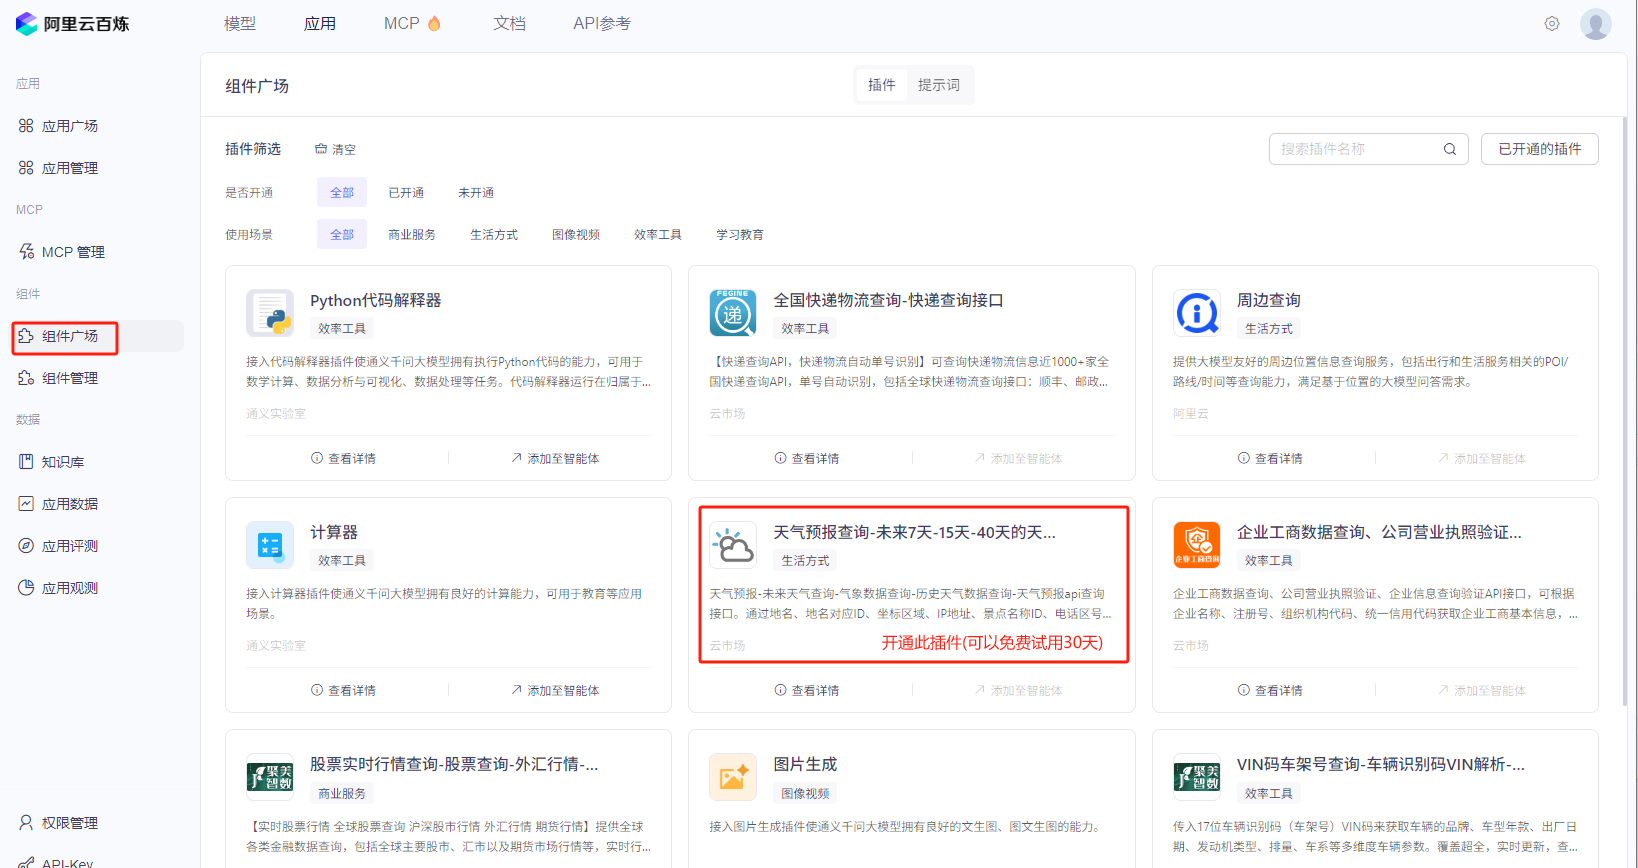This screenshot has width=1638, height=868.
Task: Open the 应用 top menu
Action: pyautogui.click(x=320, y=23)
